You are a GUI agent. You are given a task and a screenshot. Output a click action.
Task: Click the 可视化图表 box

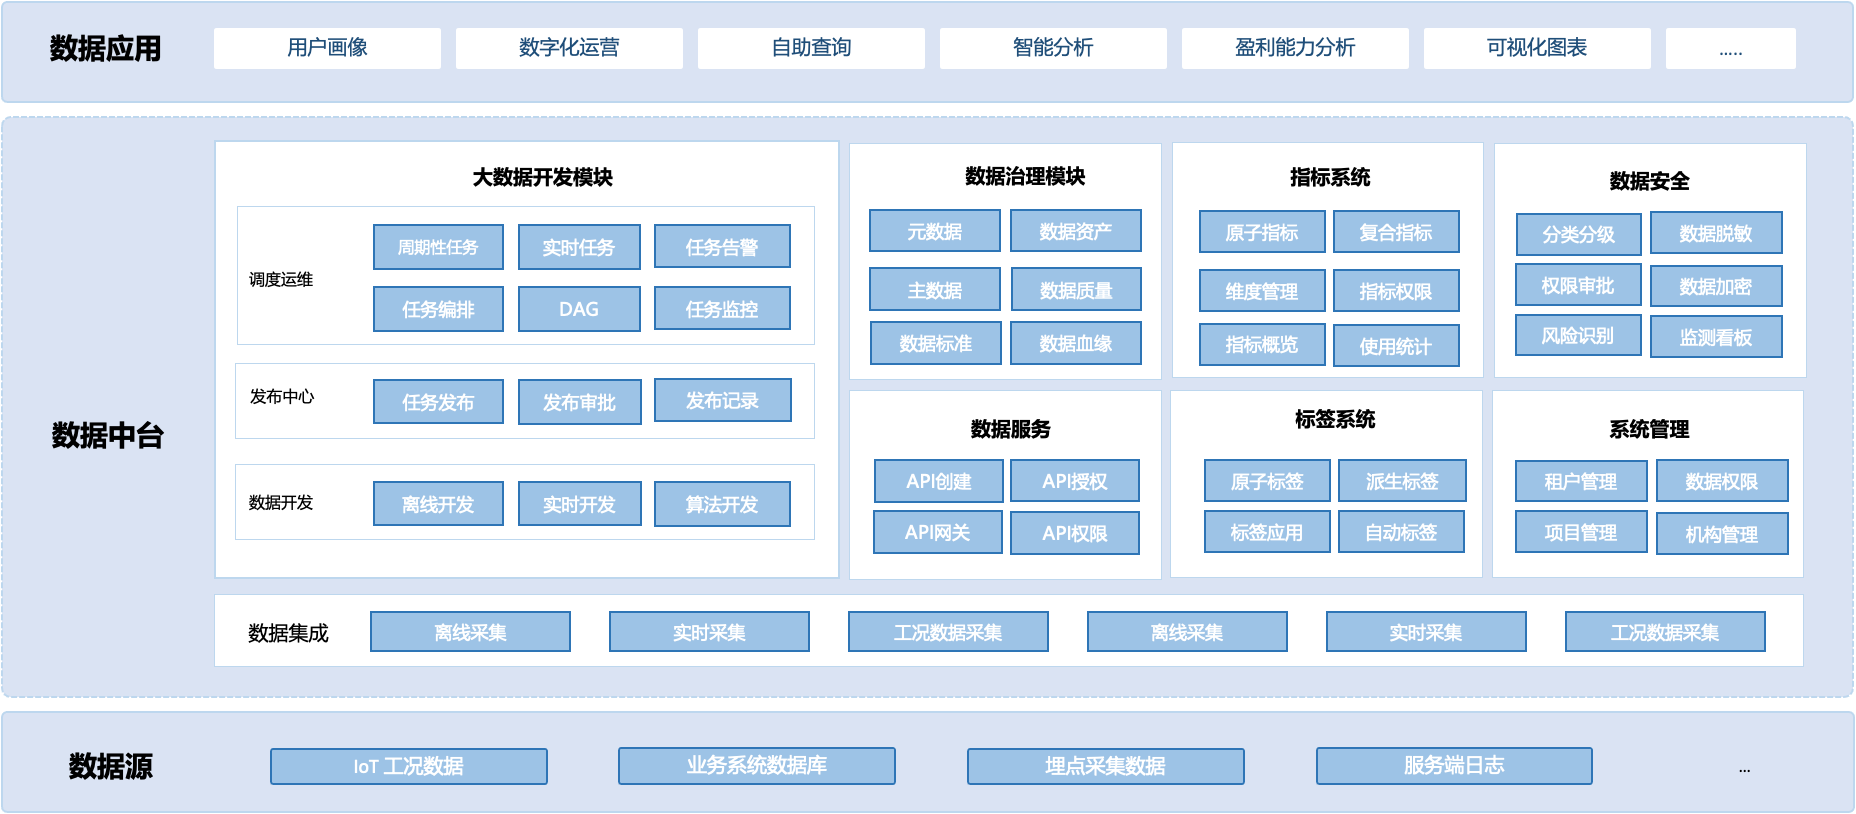pyautogui.click(x=1537, y=48)
